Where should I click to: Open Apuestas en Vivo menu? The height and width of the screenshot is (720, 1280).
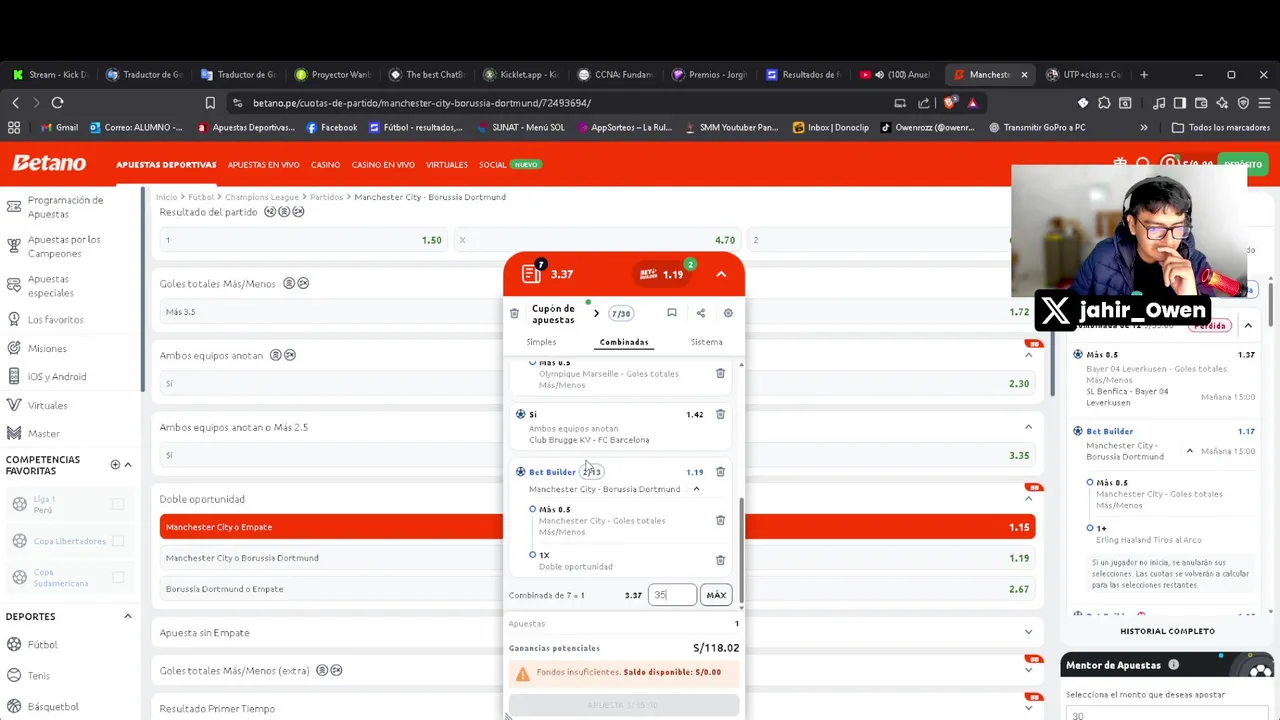[x=263, y=165]
